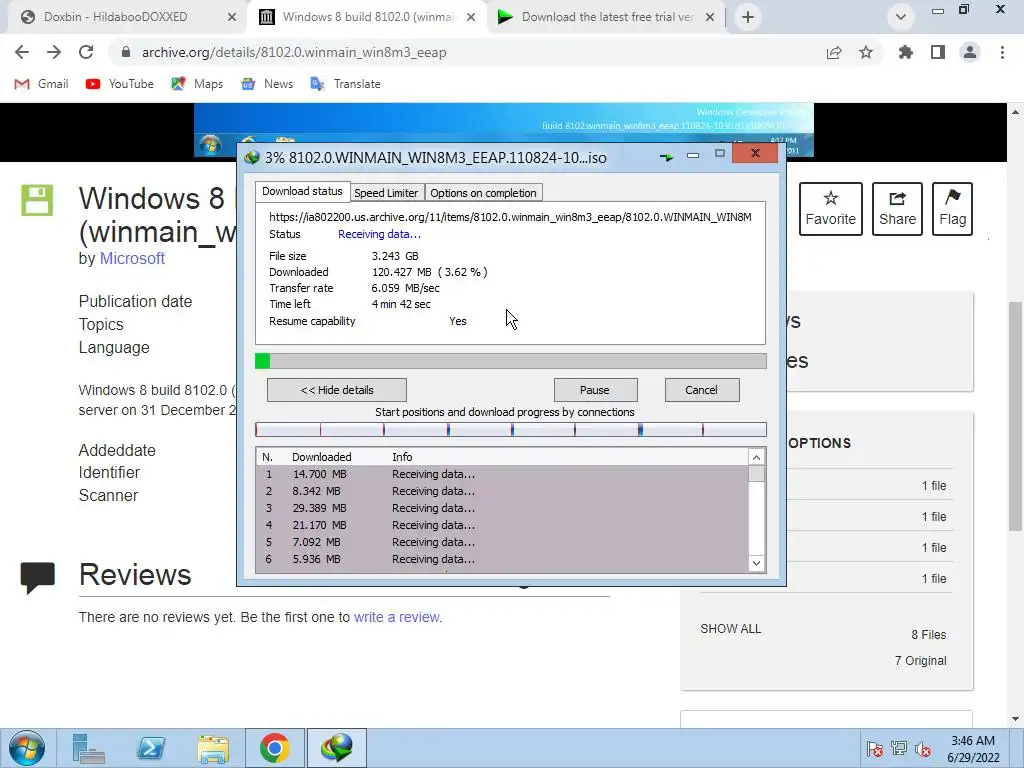This screenshot has width=1024, height=768.
Task: Click the Hide details button
Action: pos(337,390)
